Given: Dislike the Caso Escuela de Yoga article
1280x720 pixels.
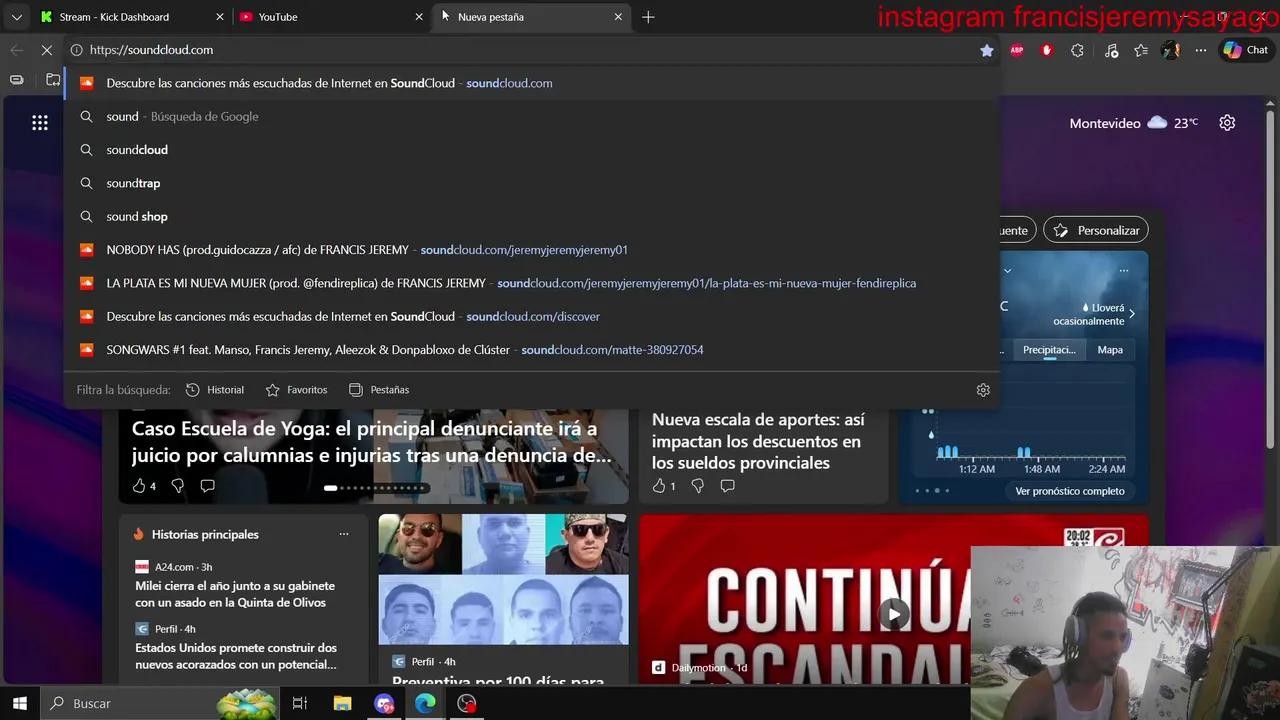Looking at the screenshot, I should pos(177,486).
